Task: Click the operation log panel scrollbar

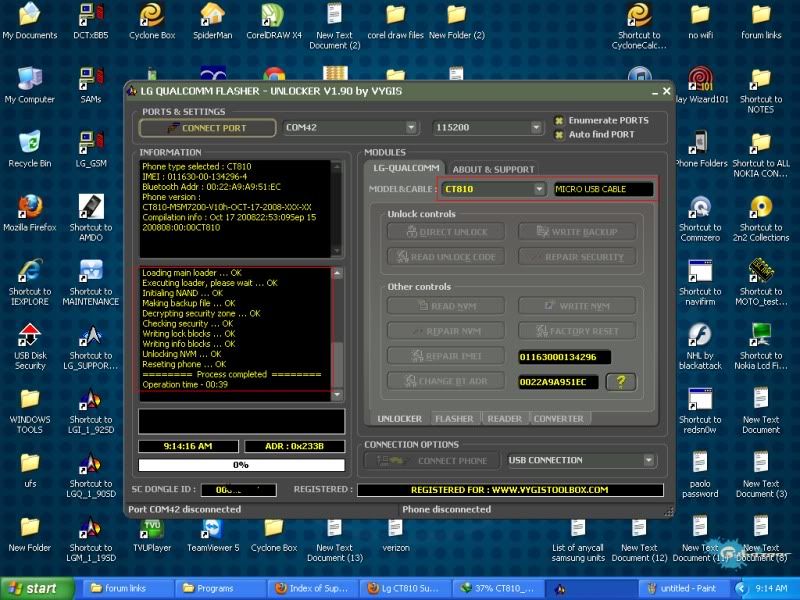Action: click(337, 334)
